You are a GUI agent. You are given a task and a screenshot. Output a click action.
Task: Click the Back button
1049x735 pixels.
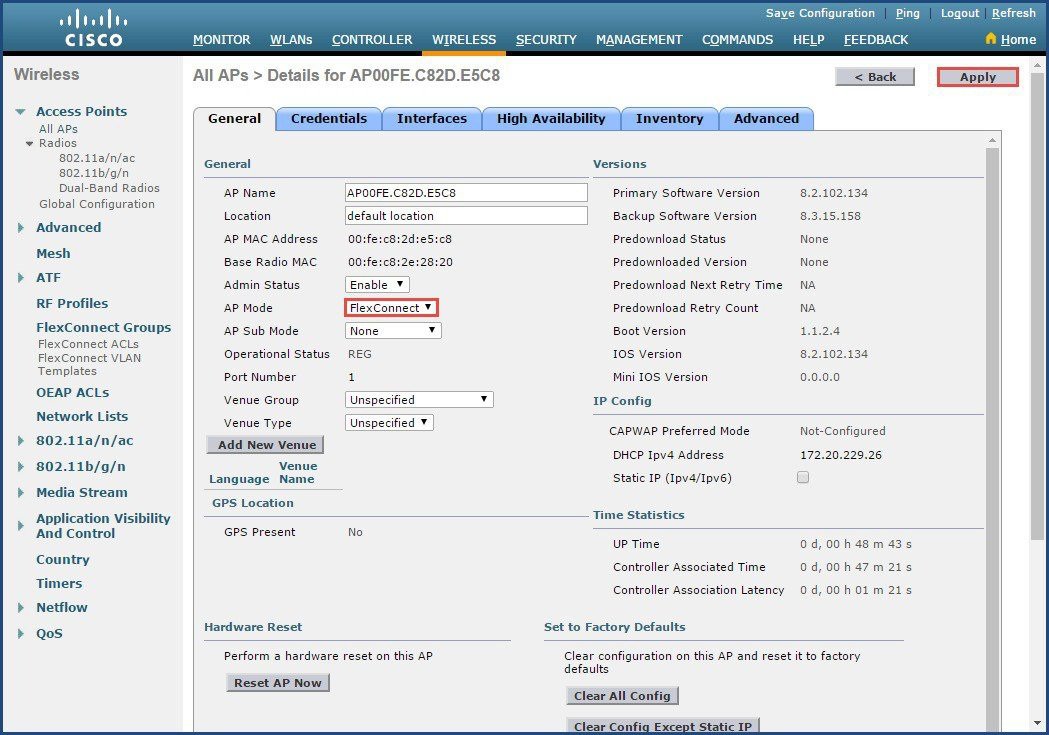click(x=874, y=77)
